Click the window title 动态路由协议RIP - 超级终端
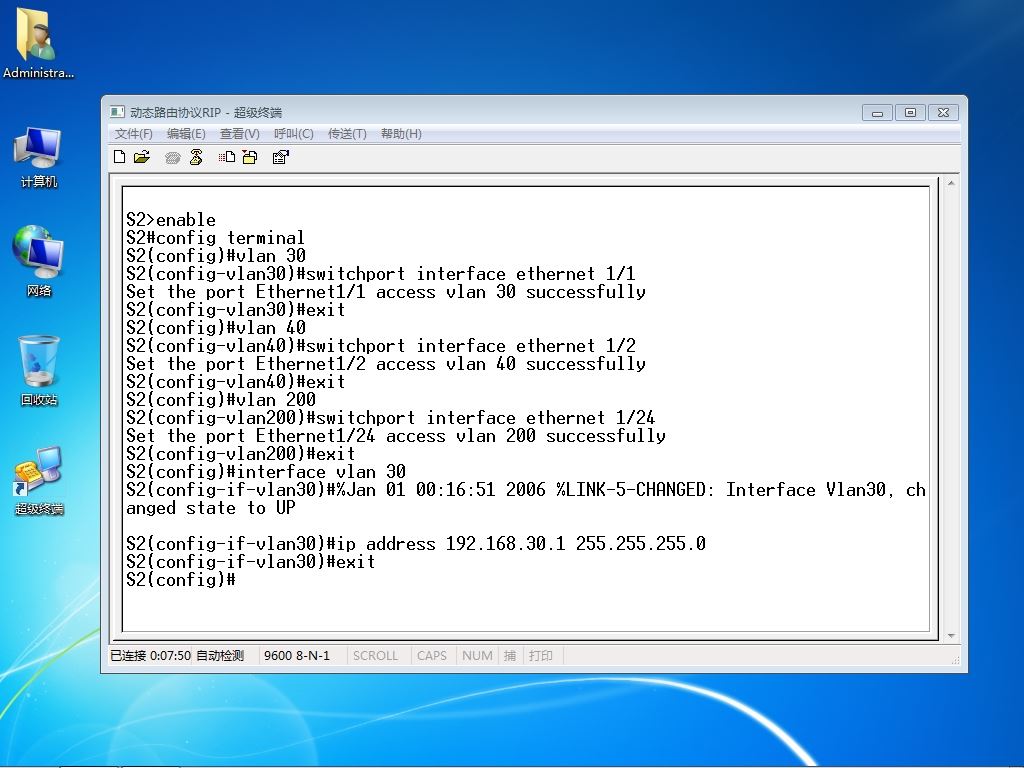Image resolution: width=1024 pixels, height=768 pixels. click(x=206, y=112)
